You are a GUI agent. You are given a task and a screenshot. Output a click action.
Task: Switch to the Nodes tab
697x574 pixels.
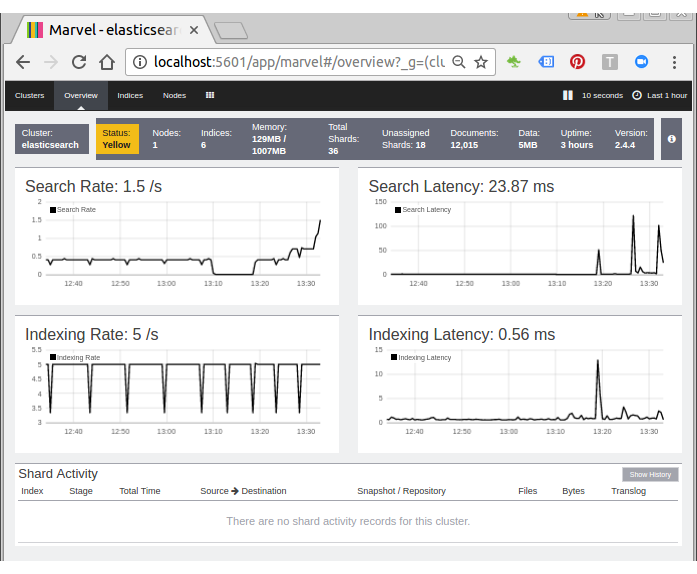tap(174, 95)
